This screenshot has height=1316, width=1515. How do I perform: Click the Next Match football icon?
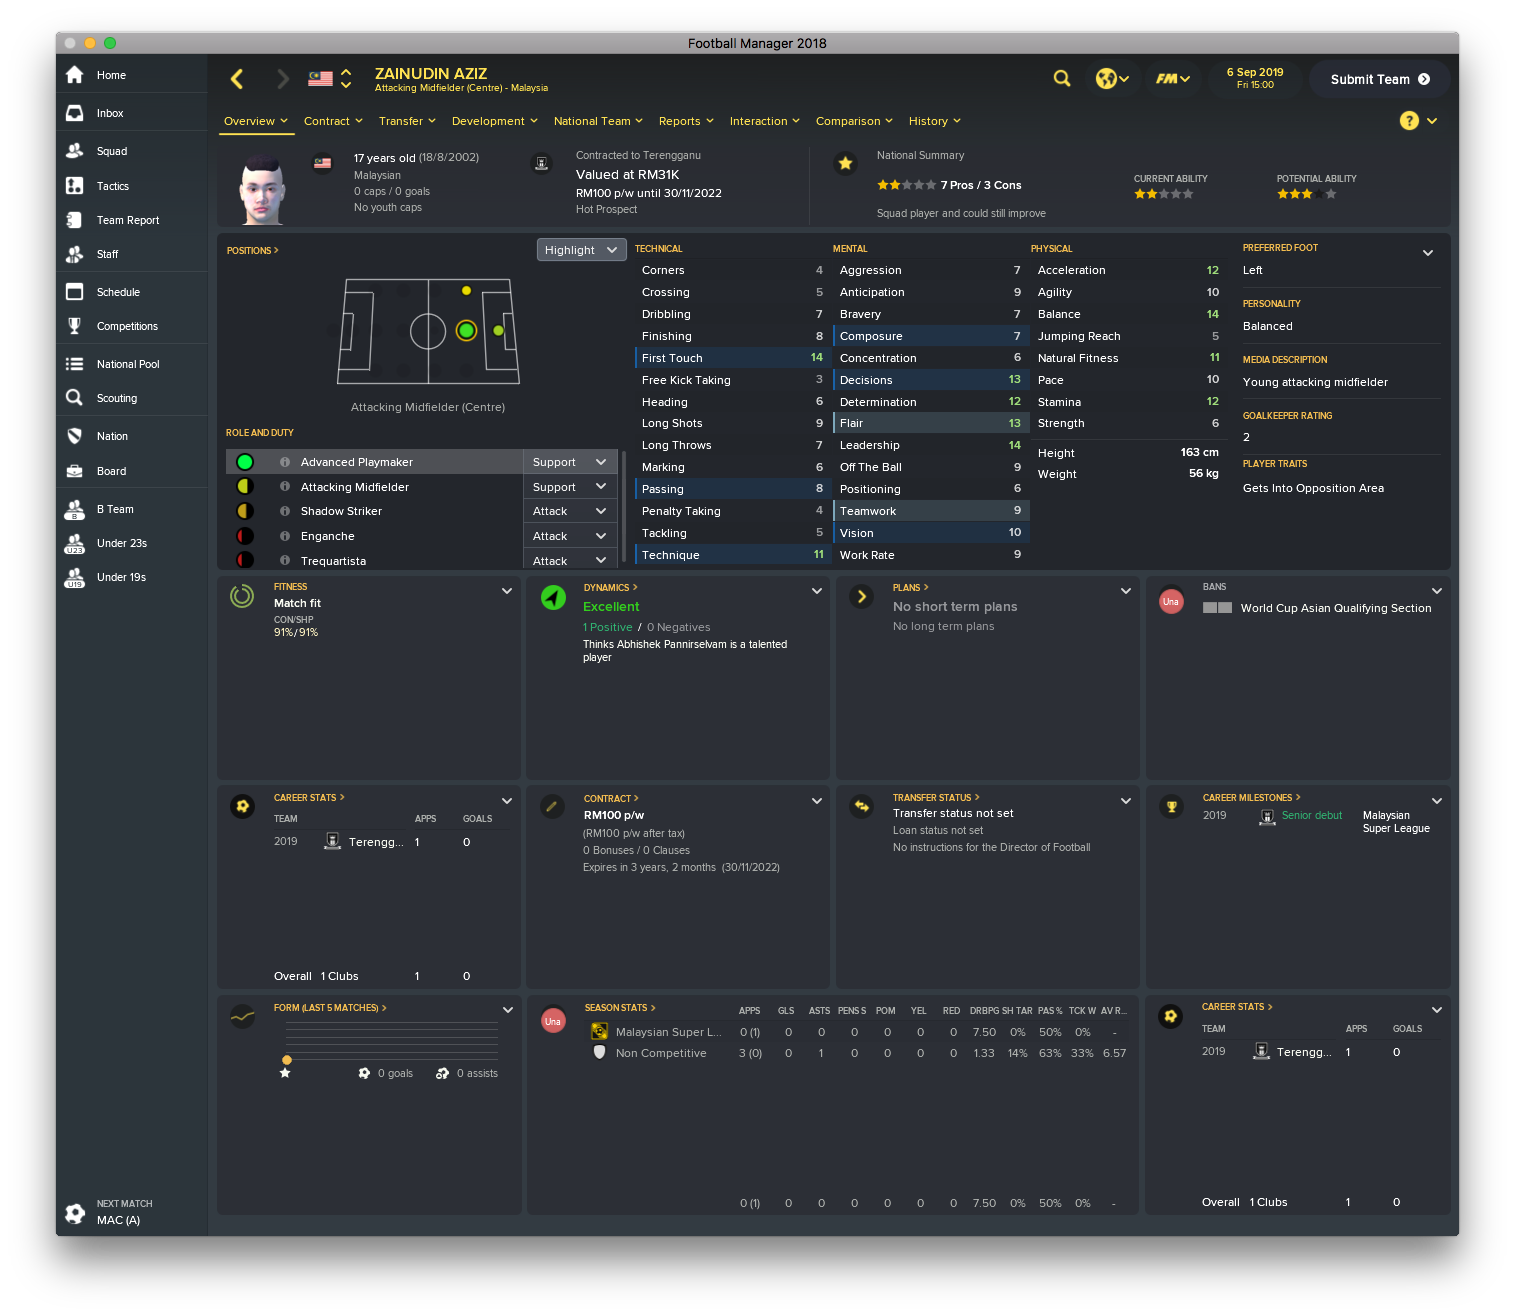tap(75, 1213)
